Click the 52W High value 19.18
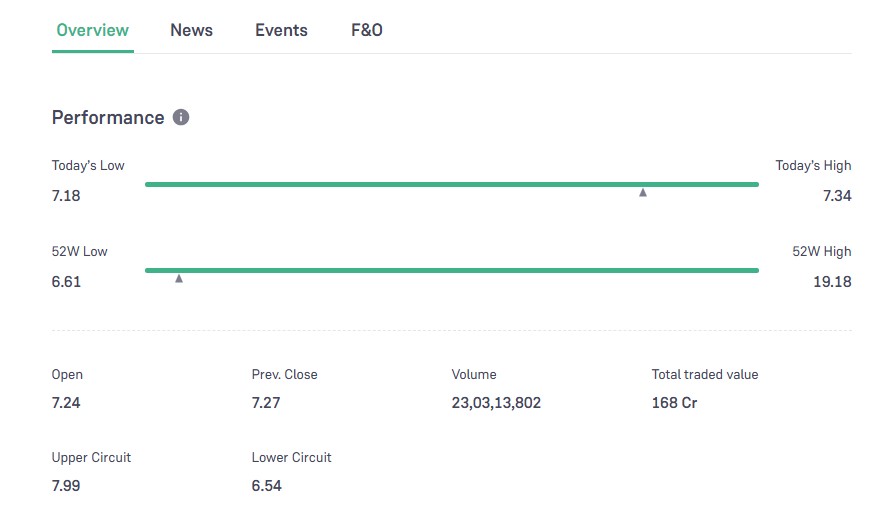877x519 pixels. [832, 282]
